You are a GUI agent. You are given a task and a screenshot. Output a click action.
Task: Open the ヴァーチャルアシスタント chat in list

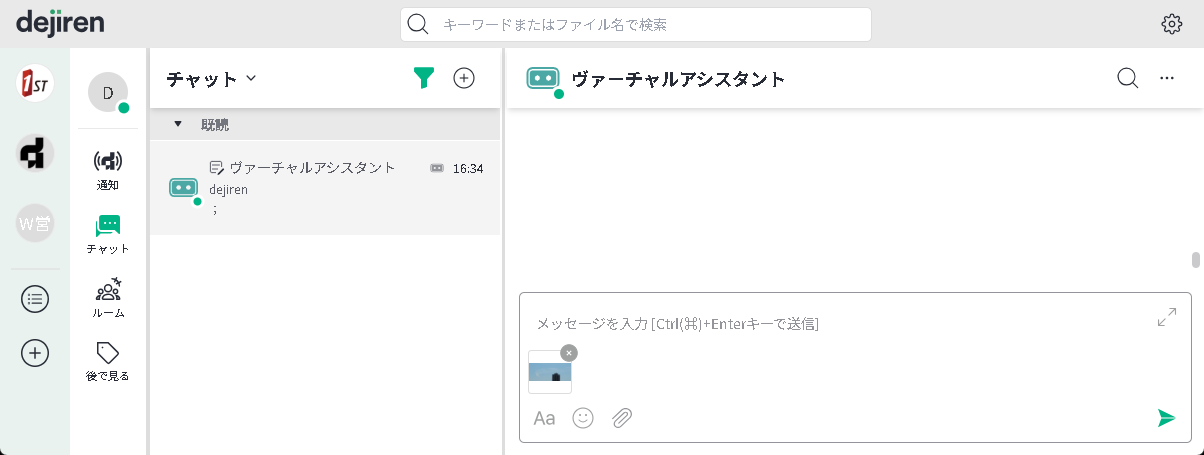[325, 187]
